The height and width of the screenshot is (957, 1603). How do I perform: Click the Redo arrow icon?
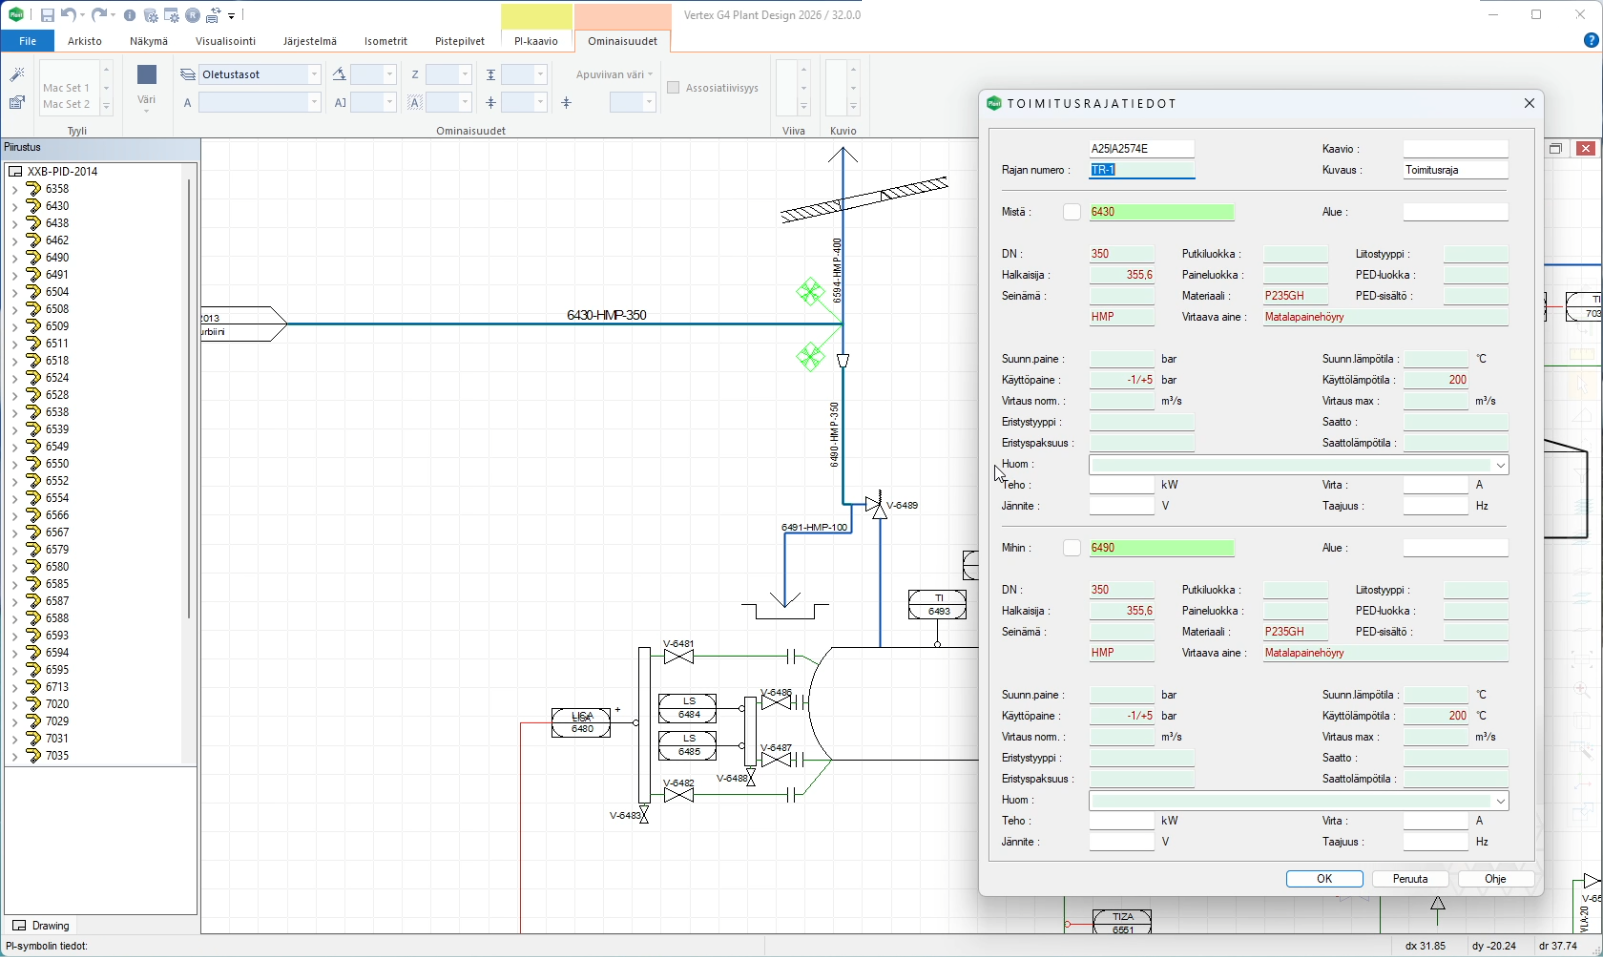pos(98,15)
